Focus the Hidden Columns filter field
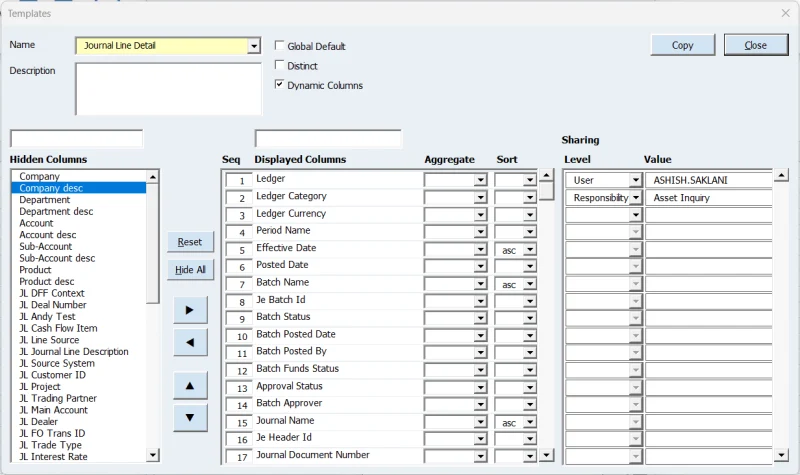The image size is (800, 475). [77, 138]
